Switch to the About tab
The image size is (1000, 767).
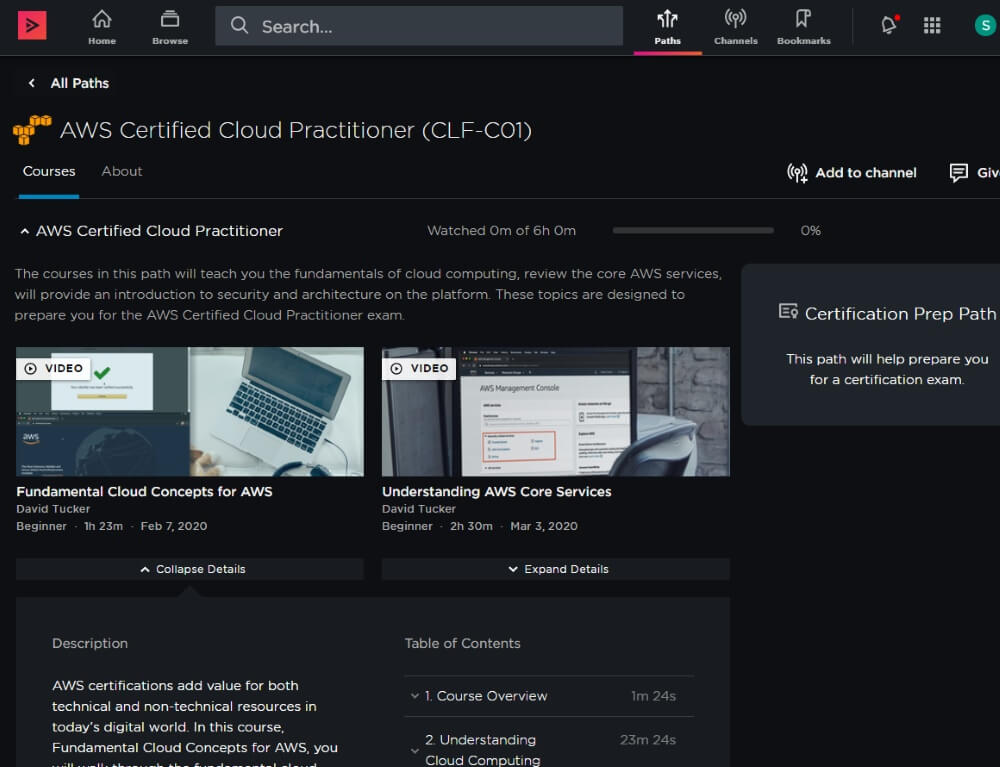[x=122, y=172]
